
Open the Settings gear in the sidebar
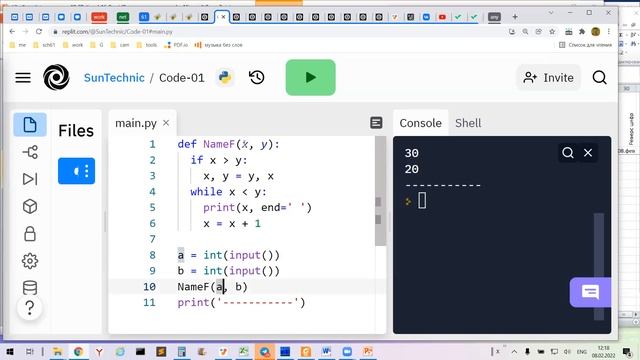[30, 261]
